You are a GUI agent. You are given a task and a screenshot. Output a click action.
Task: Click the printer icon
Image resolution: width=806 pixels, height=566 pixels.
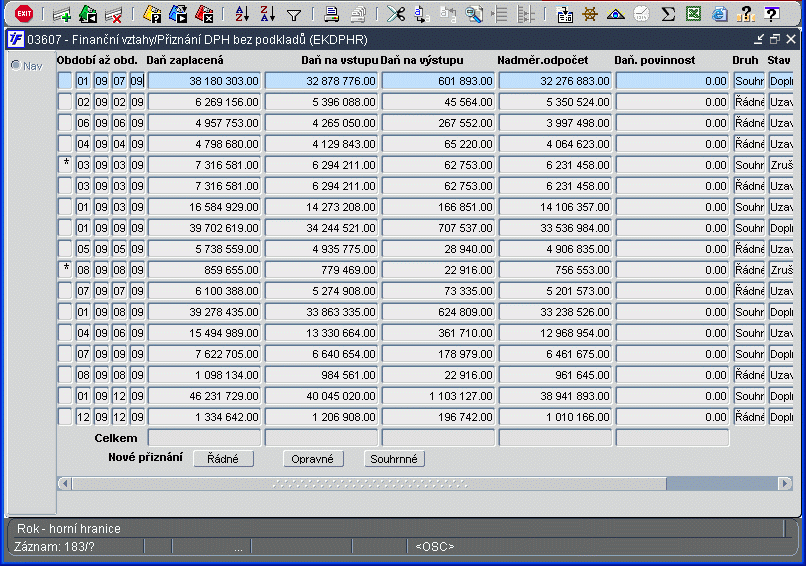332,14
